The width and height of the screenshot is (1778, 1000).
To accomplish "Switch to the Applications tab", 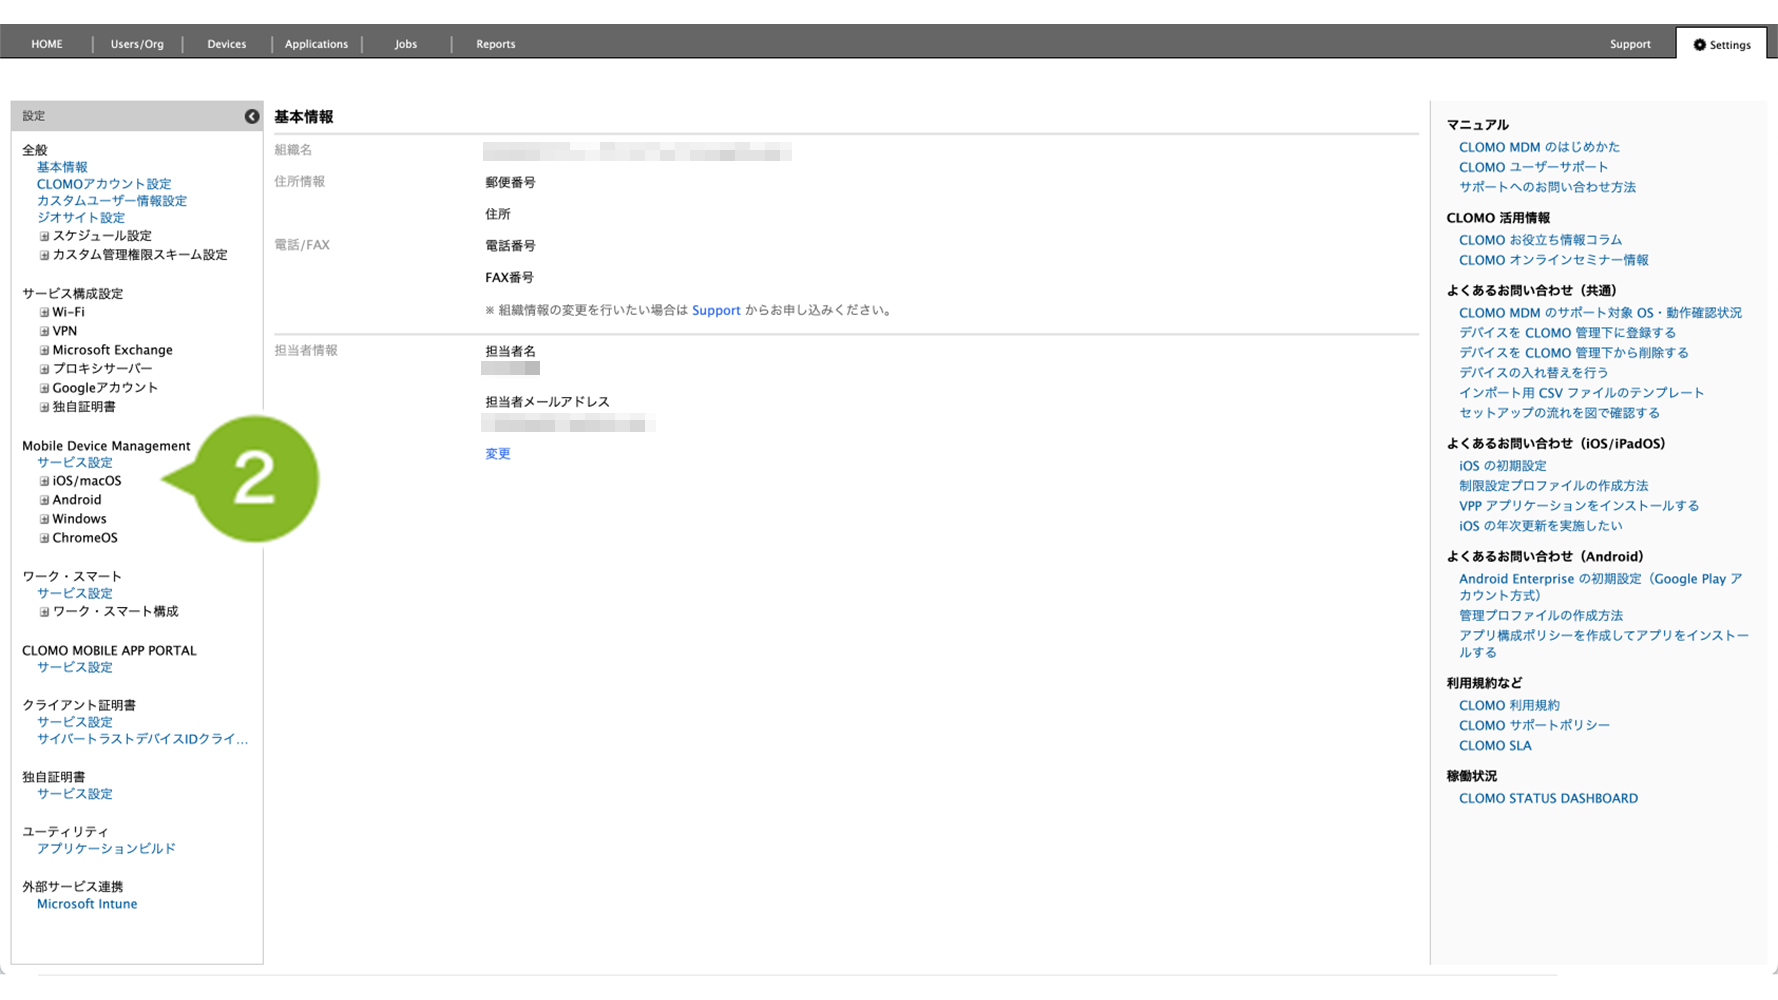I will pos(316,44).
